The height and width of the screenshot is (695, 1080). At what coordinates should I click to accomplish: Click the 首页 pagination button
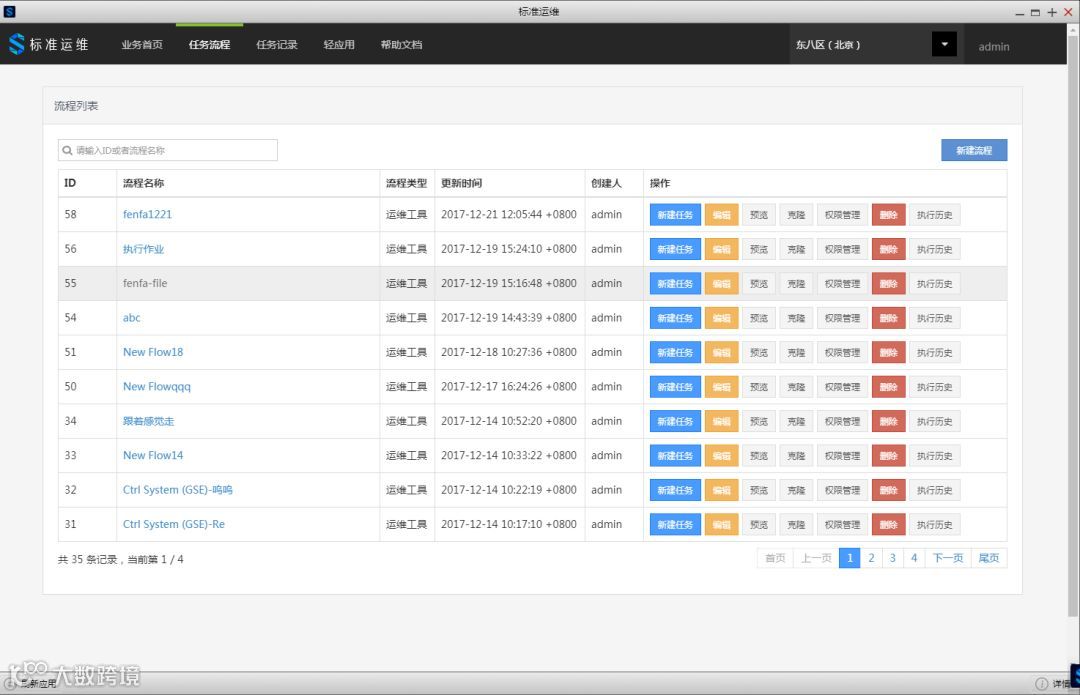pos(775,558)
